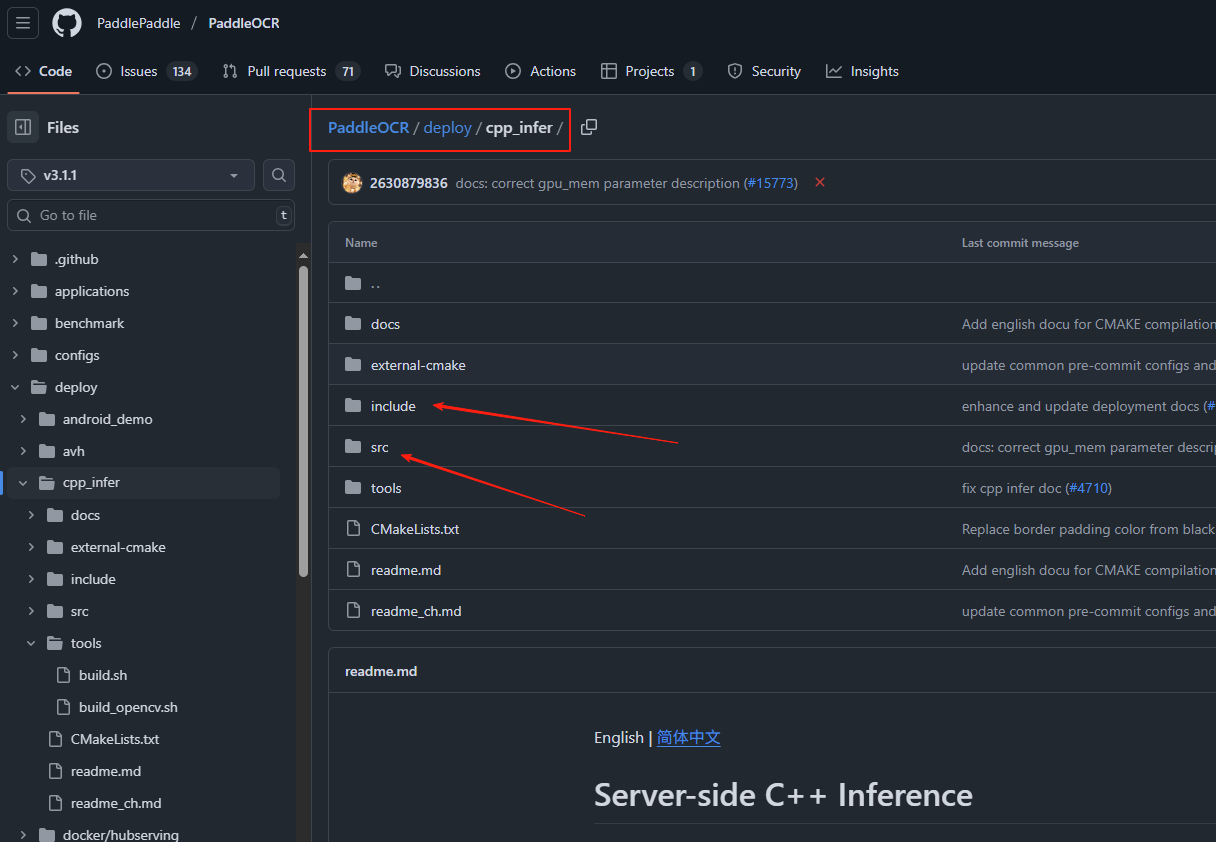This screenshot has height=842, width=1216.
Task: Open readme.md in the file list
Action: [406, 570]
